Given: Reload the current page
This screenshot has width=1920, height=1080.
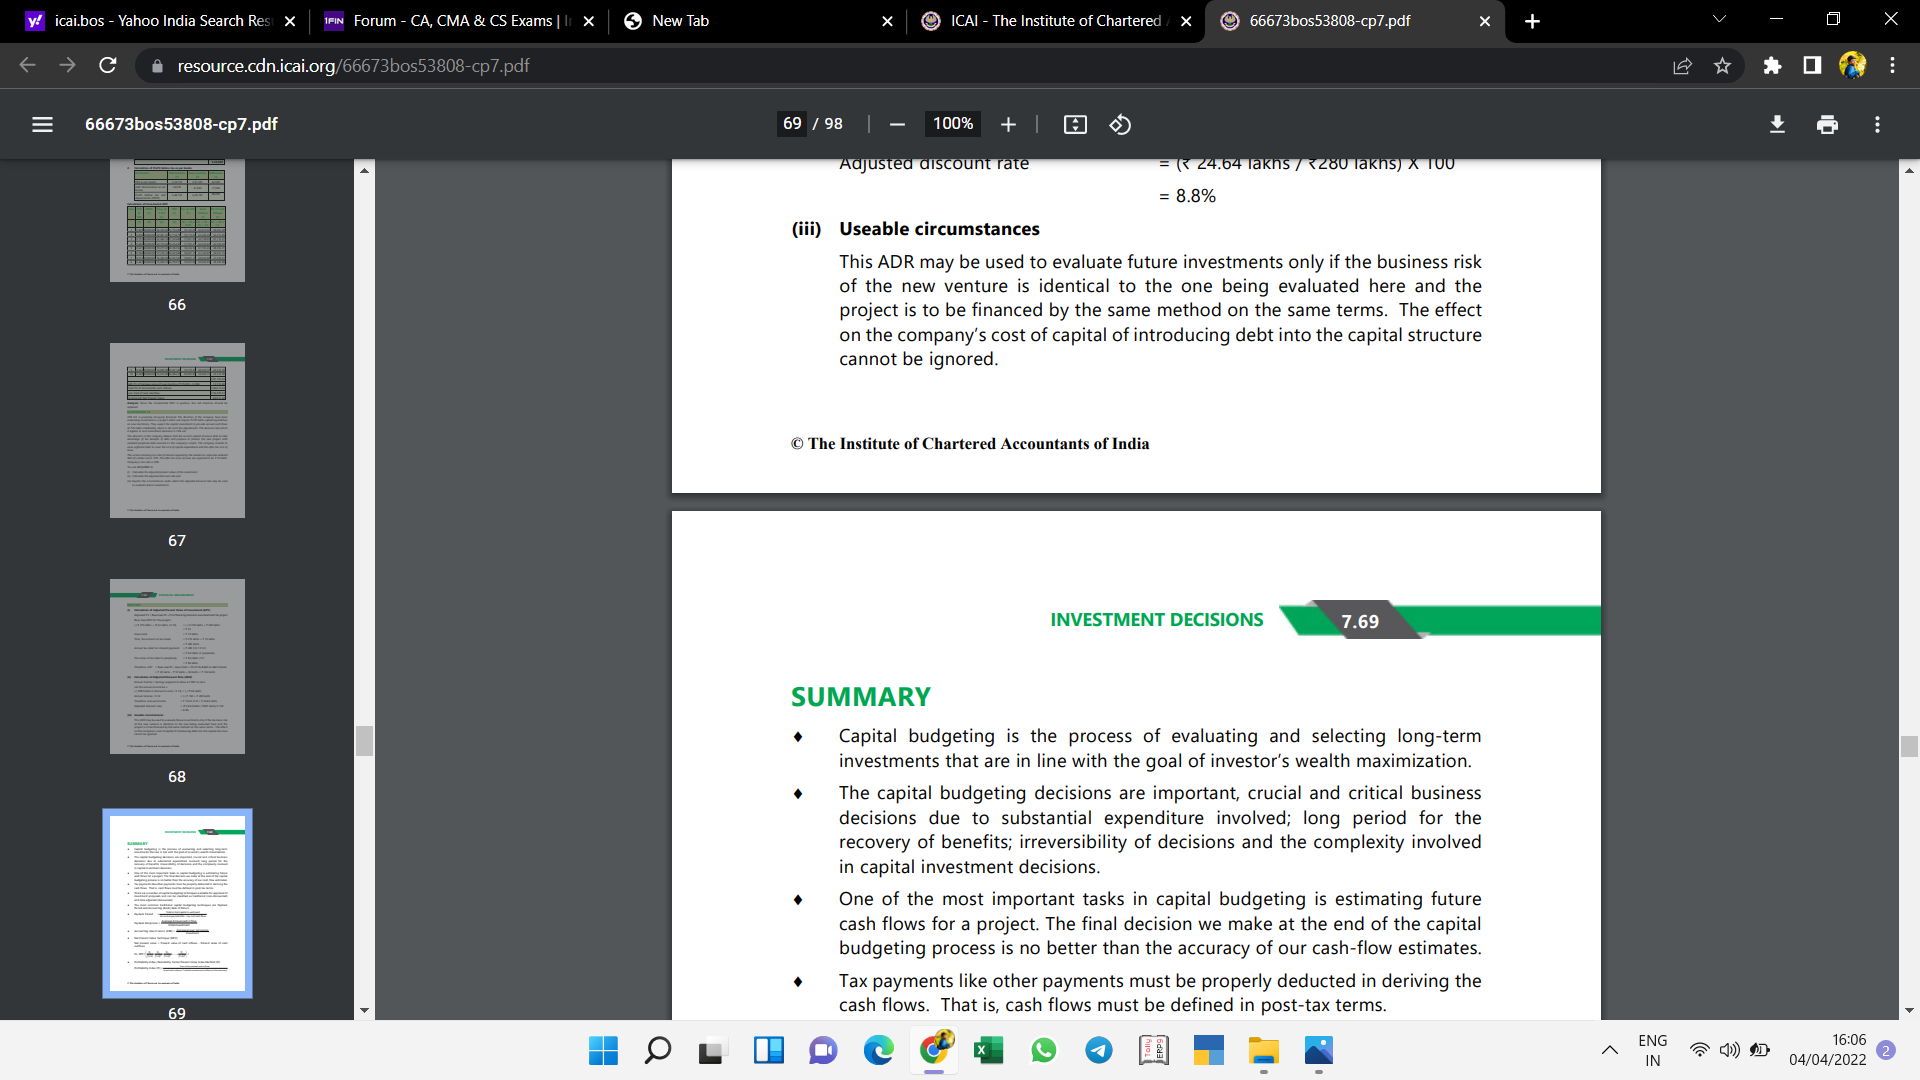Looking at the screenshot, I should 108,66.
